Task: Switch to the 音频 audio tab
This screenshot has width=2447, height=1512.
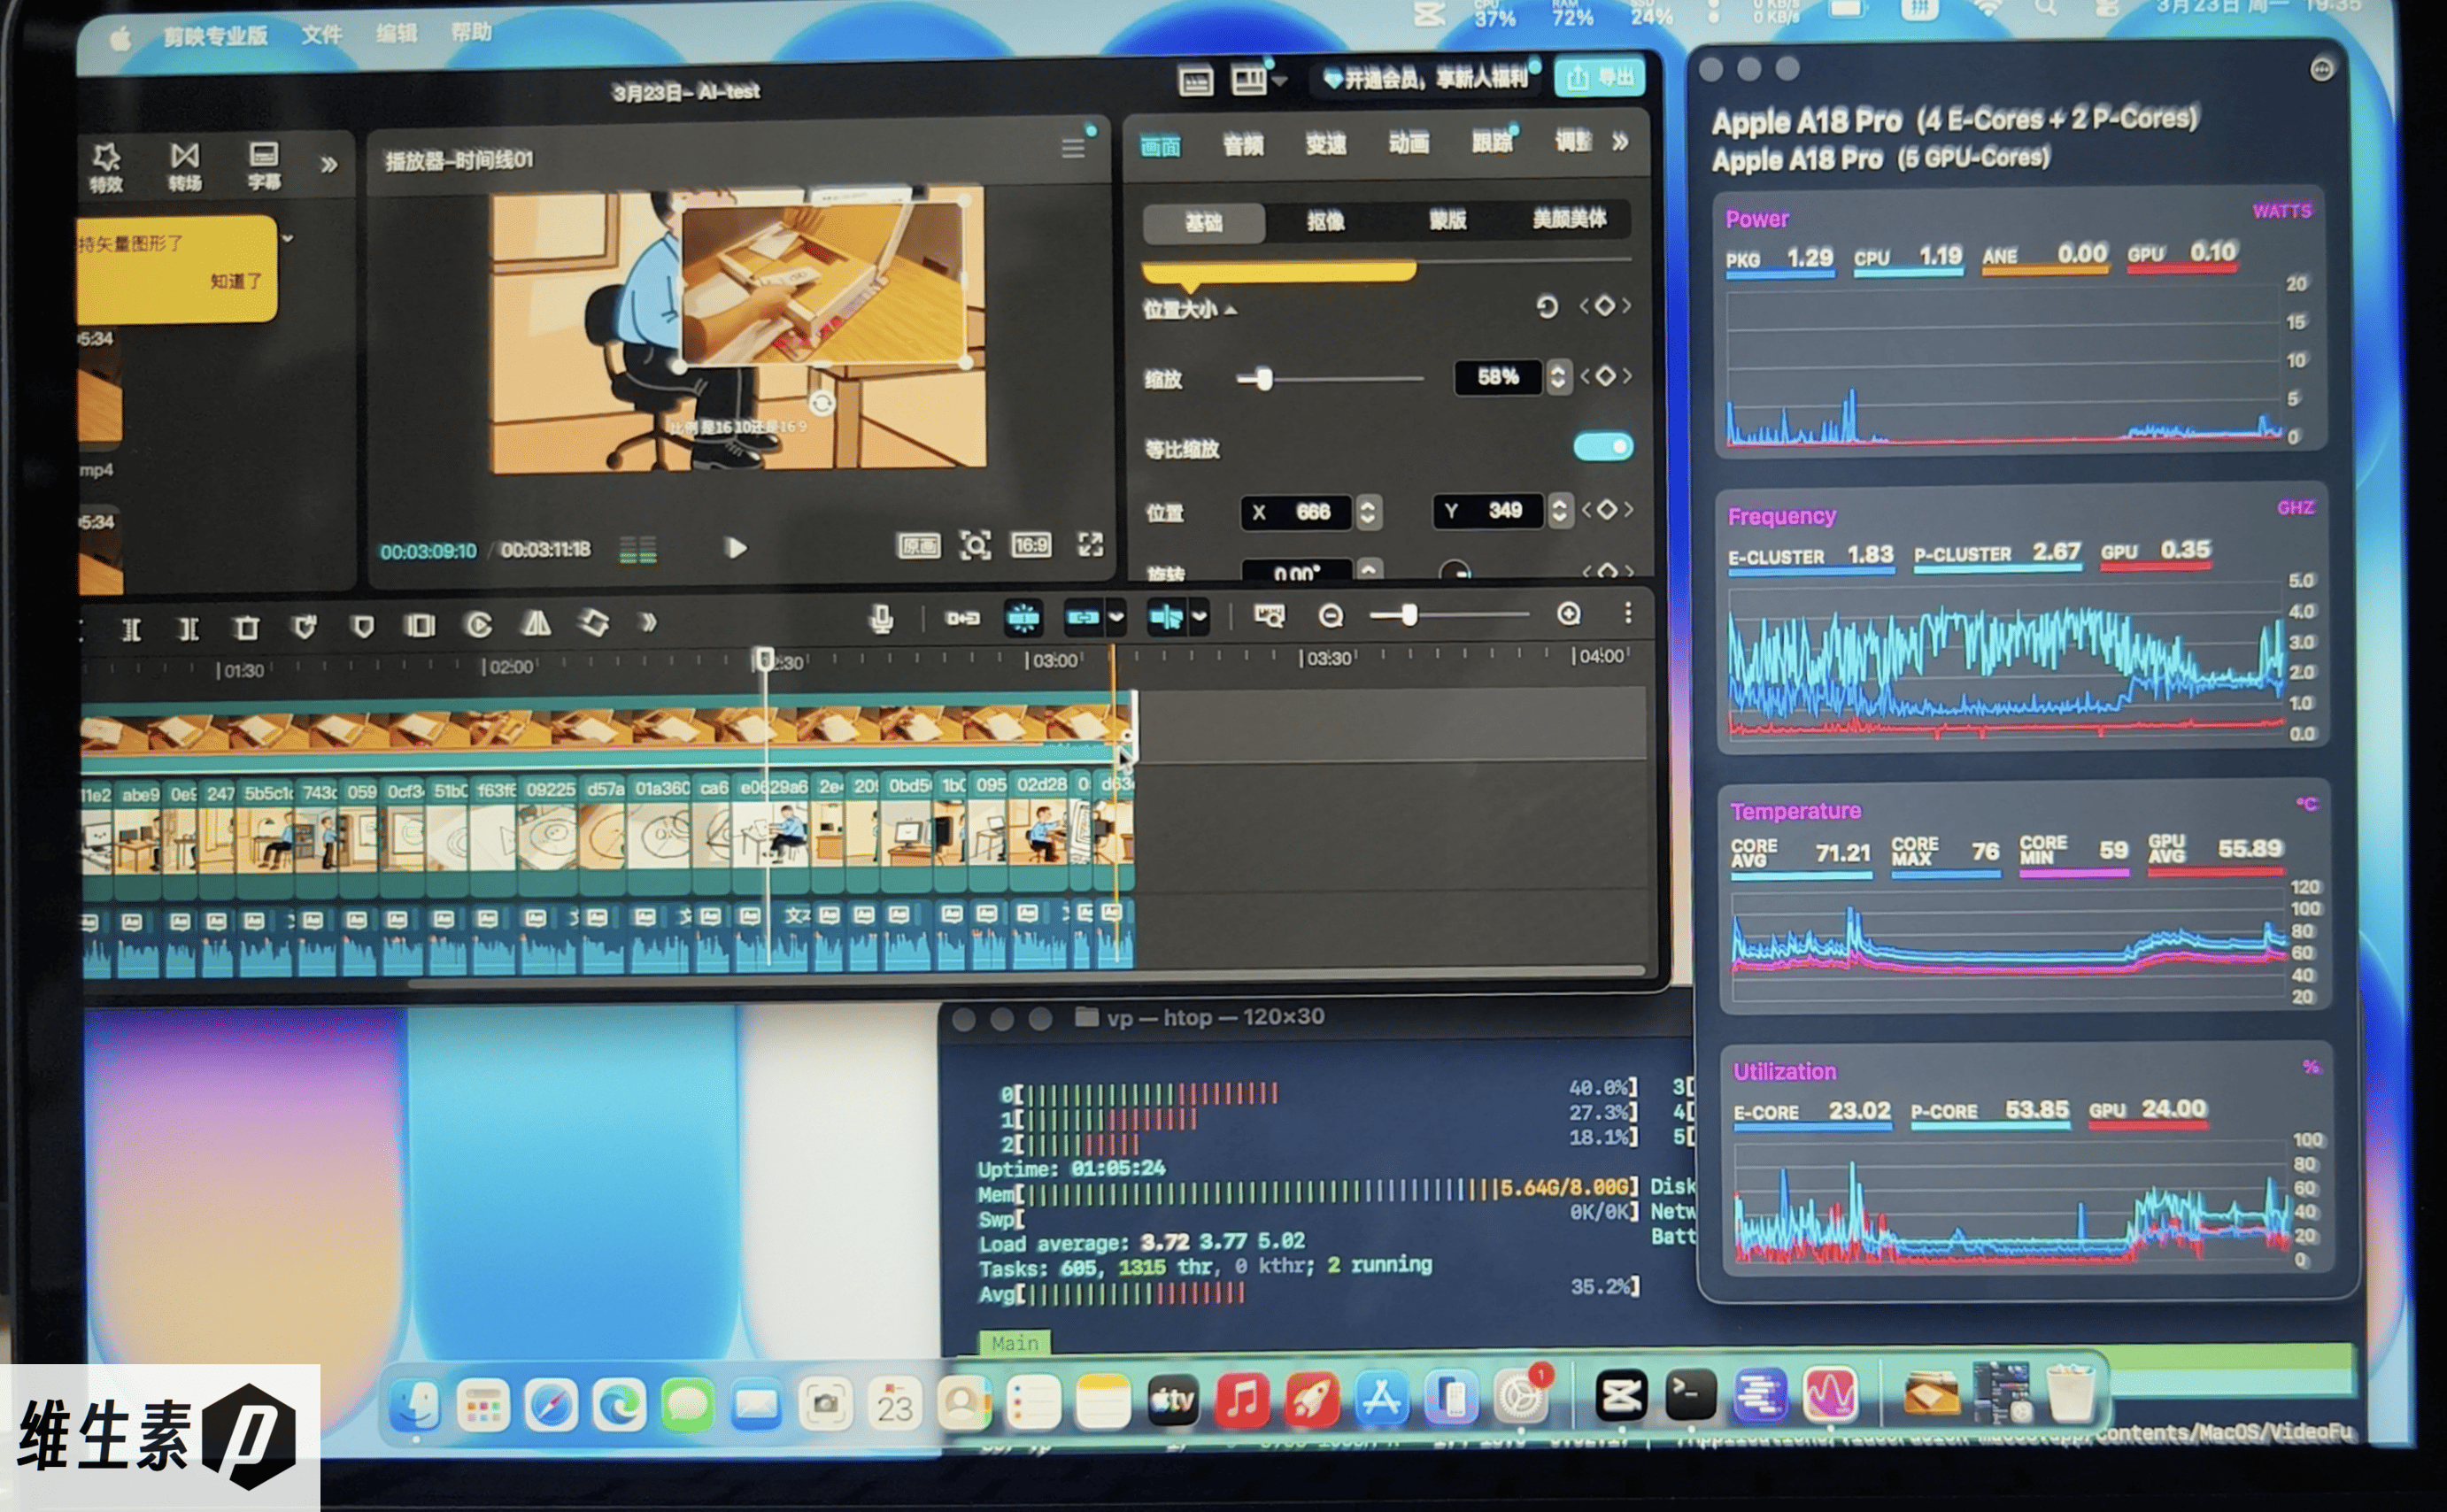Action: click(x=1243, y=146)
